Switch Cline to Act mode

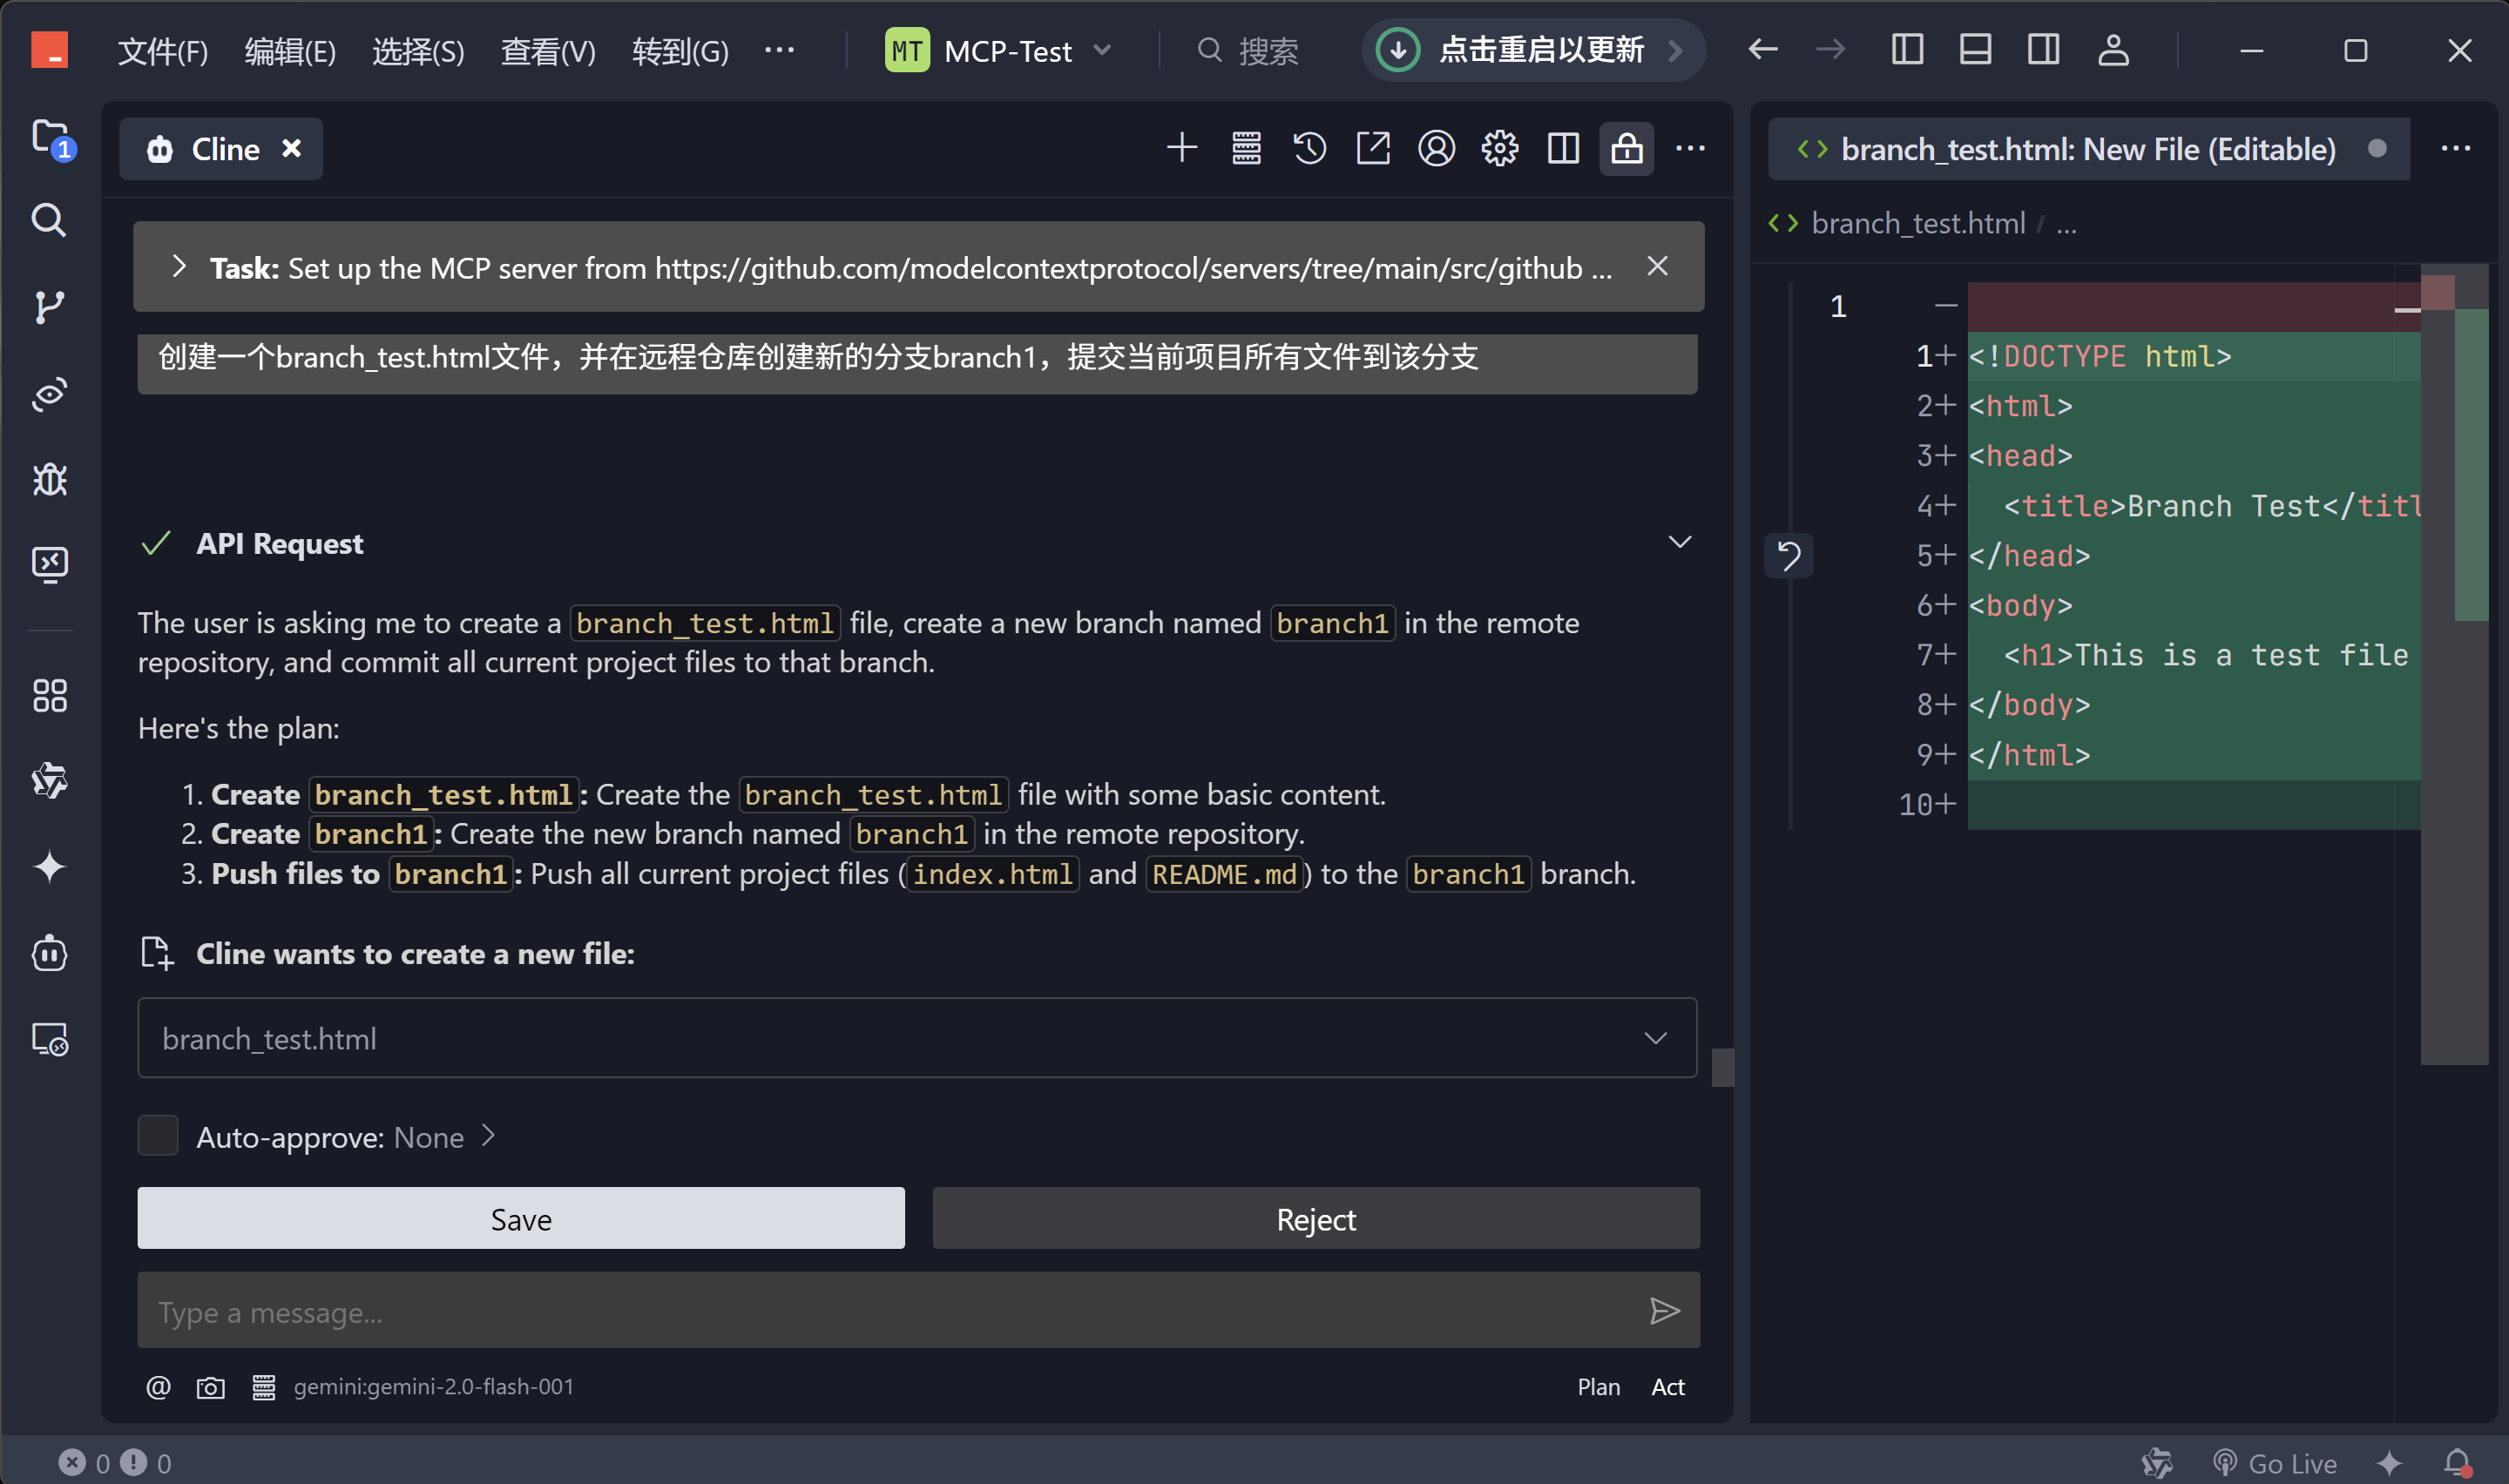click(1667, 1387)
